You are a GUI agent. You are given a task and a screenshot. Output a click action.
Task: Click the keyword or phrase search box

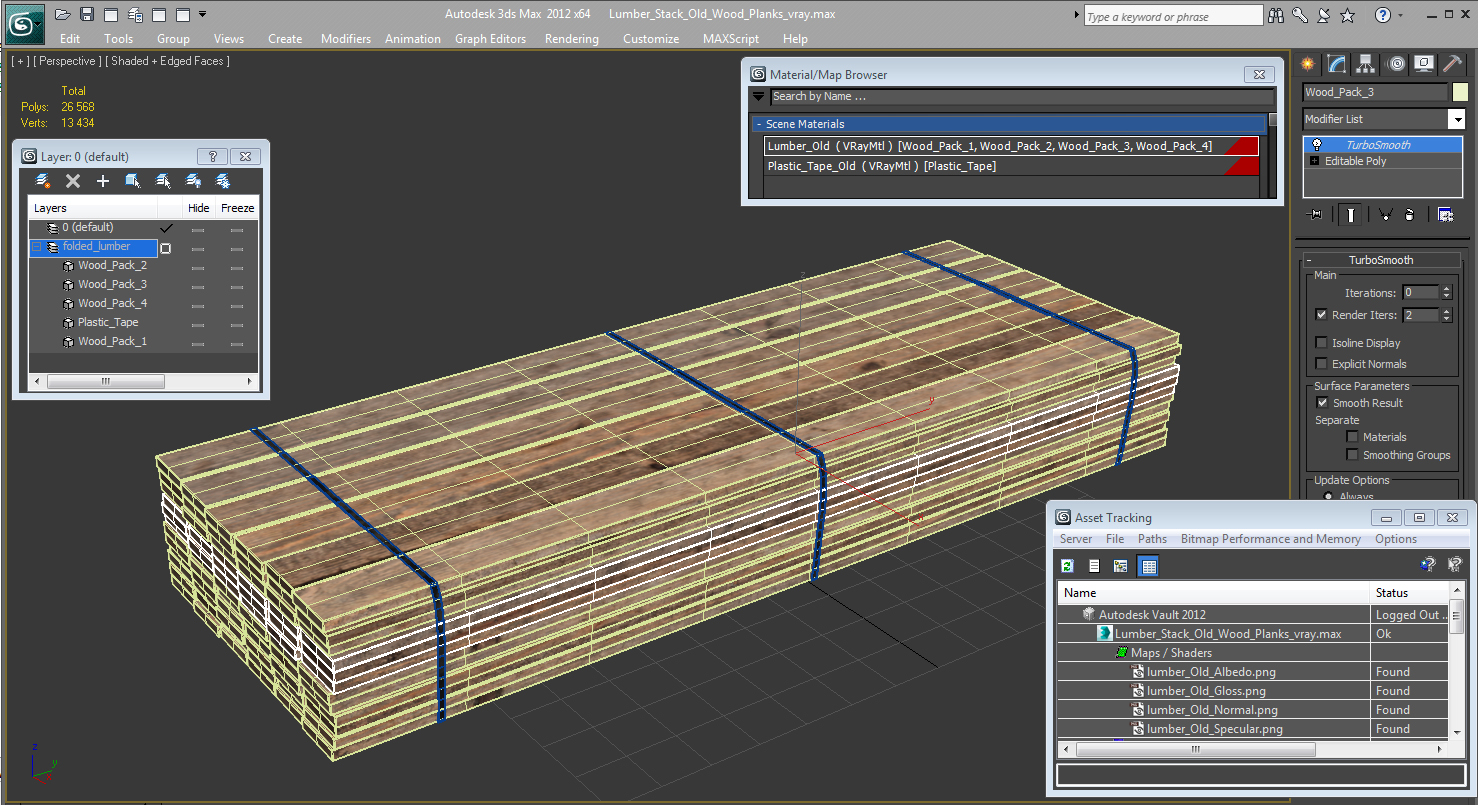1173,16
